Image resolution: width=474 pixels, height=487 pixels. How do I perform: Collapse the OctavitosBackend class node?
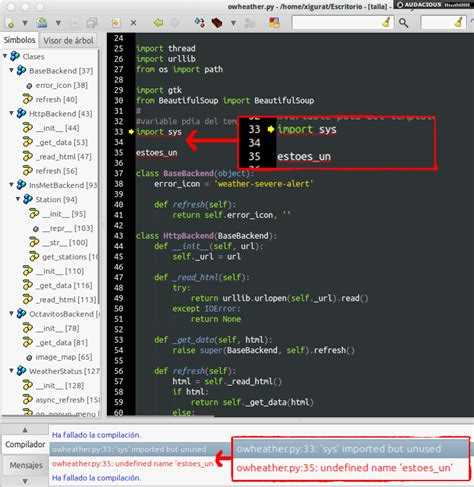pyautogui.click(x=11, y=314)
